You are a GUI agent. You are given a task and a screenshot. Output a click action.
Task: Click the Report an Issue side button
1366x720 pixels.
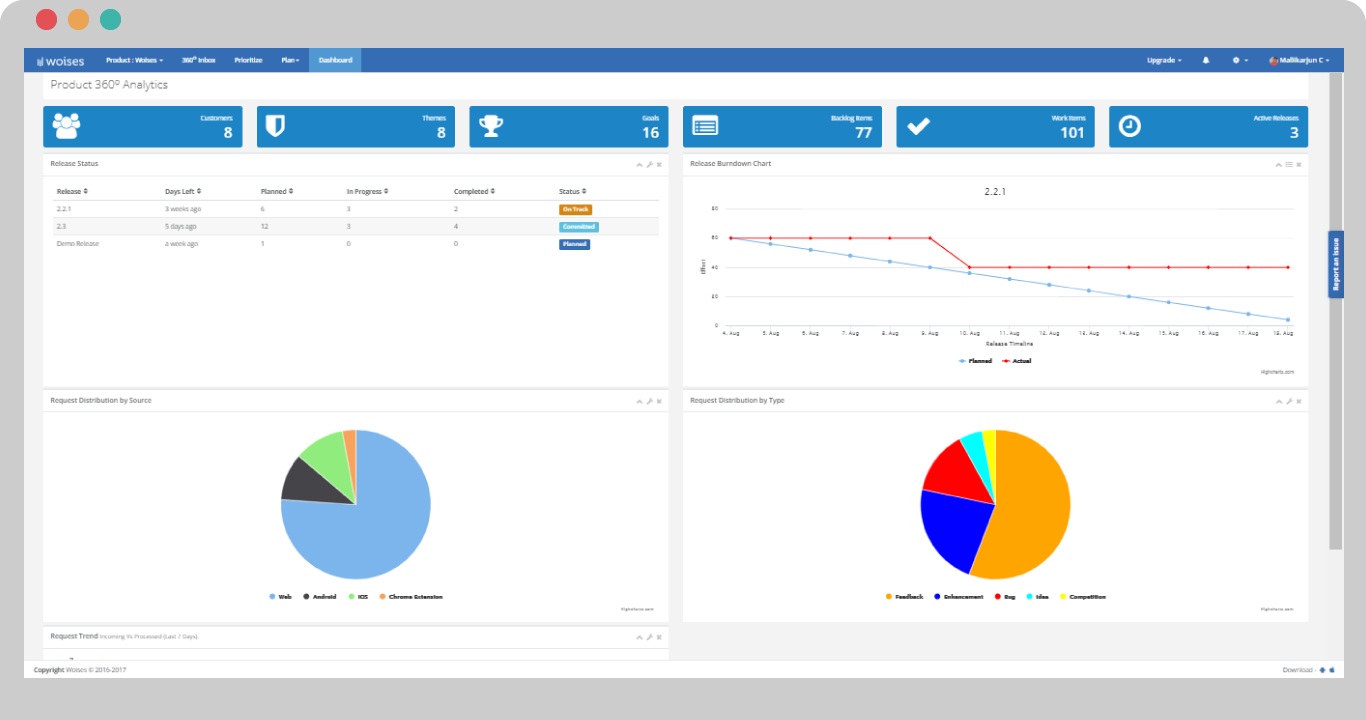coord(1336,264)
